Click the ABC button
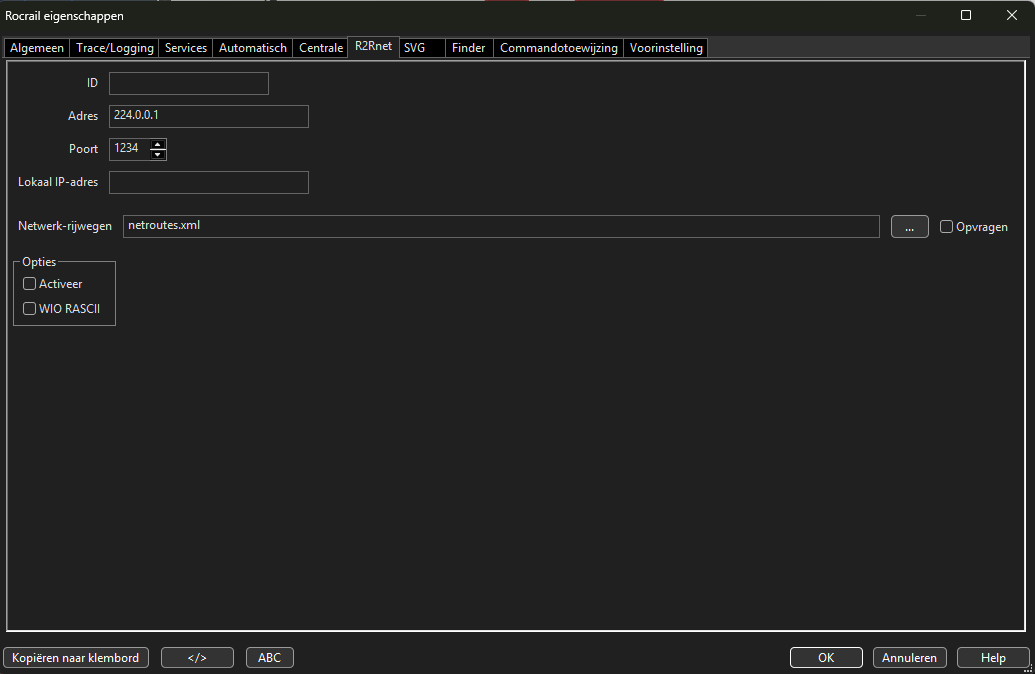Viewport: 1035px width, 674px height. point(269,658)
